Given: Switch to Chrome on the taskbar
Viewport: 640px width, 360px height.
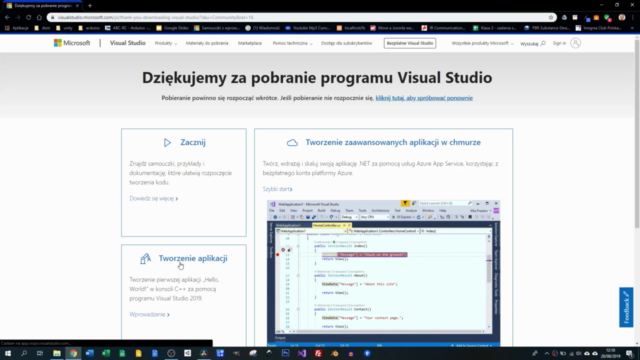Looking at the screenshot, I should pyautogui.click(x=73, y=353).
